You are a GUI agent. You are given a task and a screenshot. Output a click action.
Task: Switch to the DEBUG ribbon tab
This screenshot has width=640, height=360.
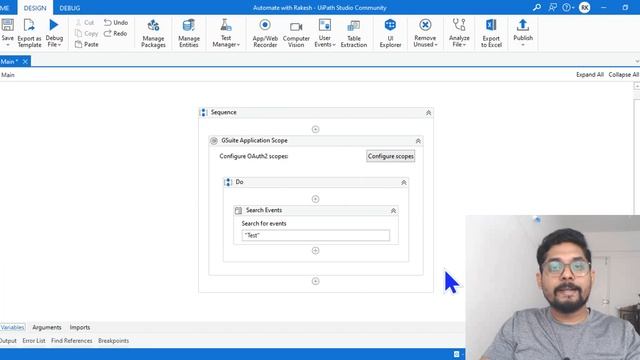click(69, 8)
